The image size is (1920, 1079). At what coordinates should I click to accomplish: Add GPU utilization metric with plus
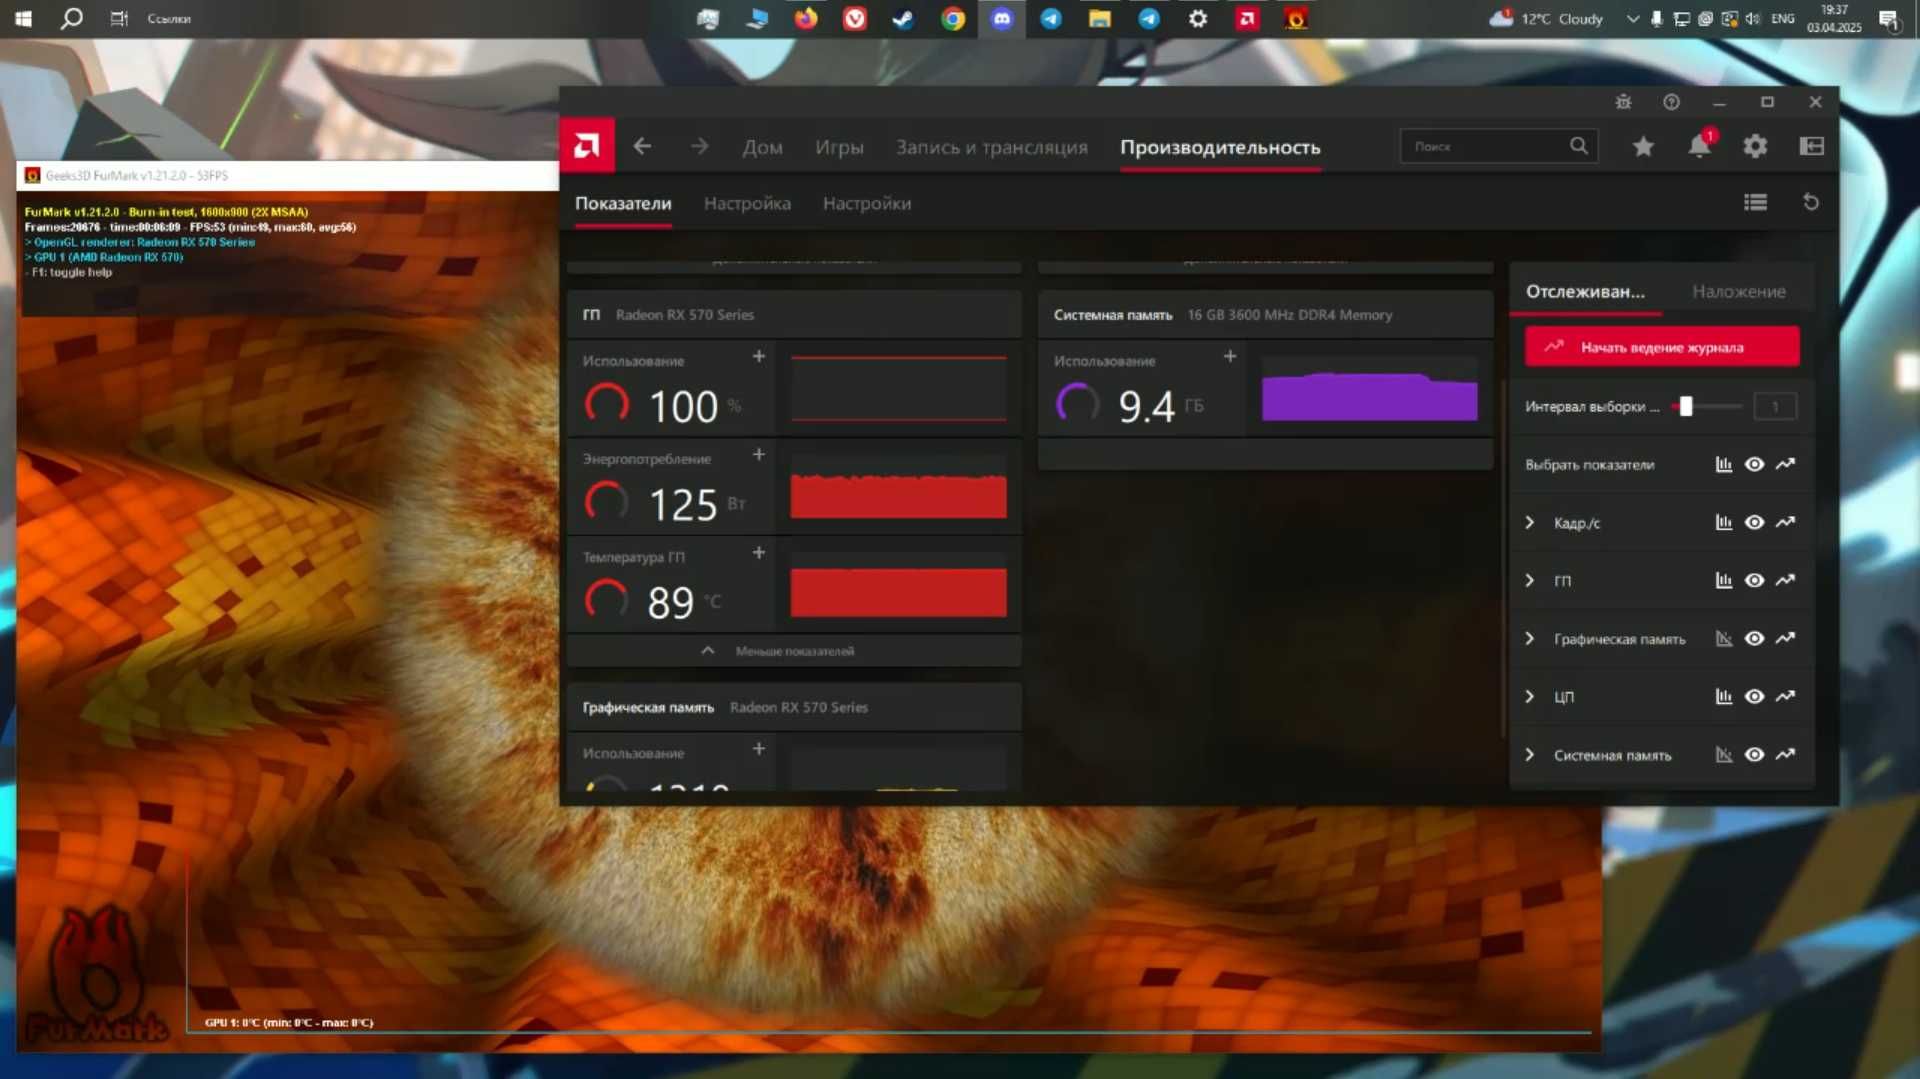coord(759,357)
